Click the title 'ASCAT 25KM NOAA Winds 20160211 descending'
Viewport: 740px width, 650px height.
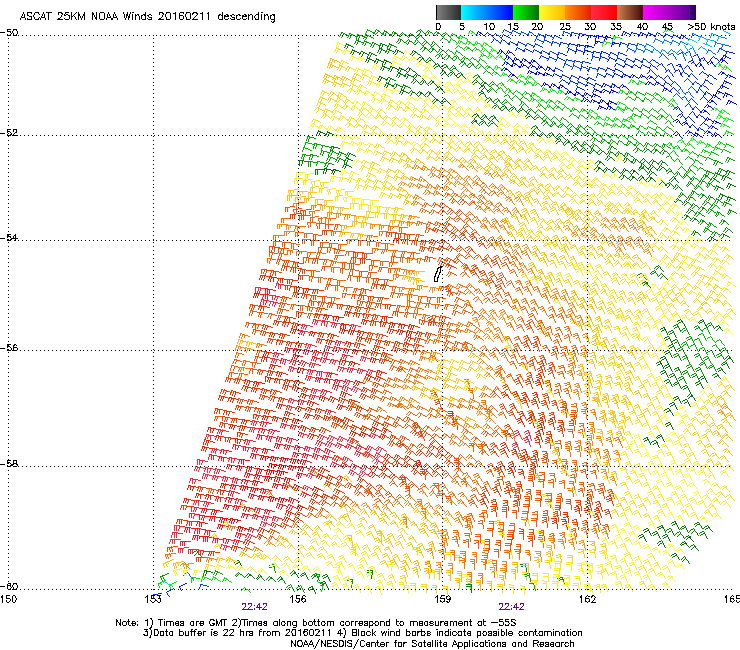(147, 16)
